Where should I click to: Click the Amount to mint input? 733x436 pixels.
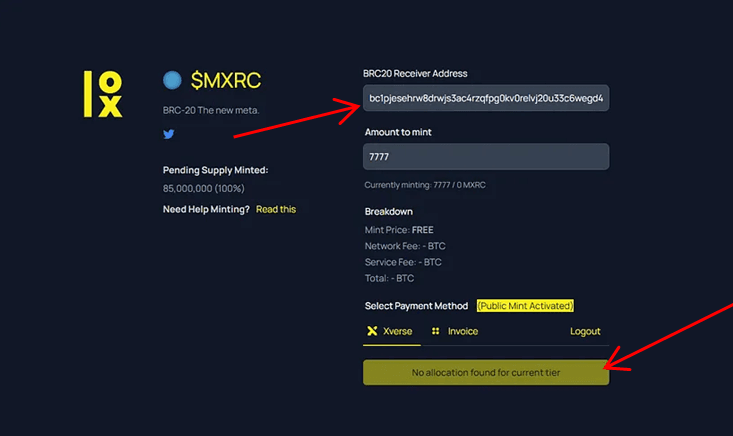(486, 157)
